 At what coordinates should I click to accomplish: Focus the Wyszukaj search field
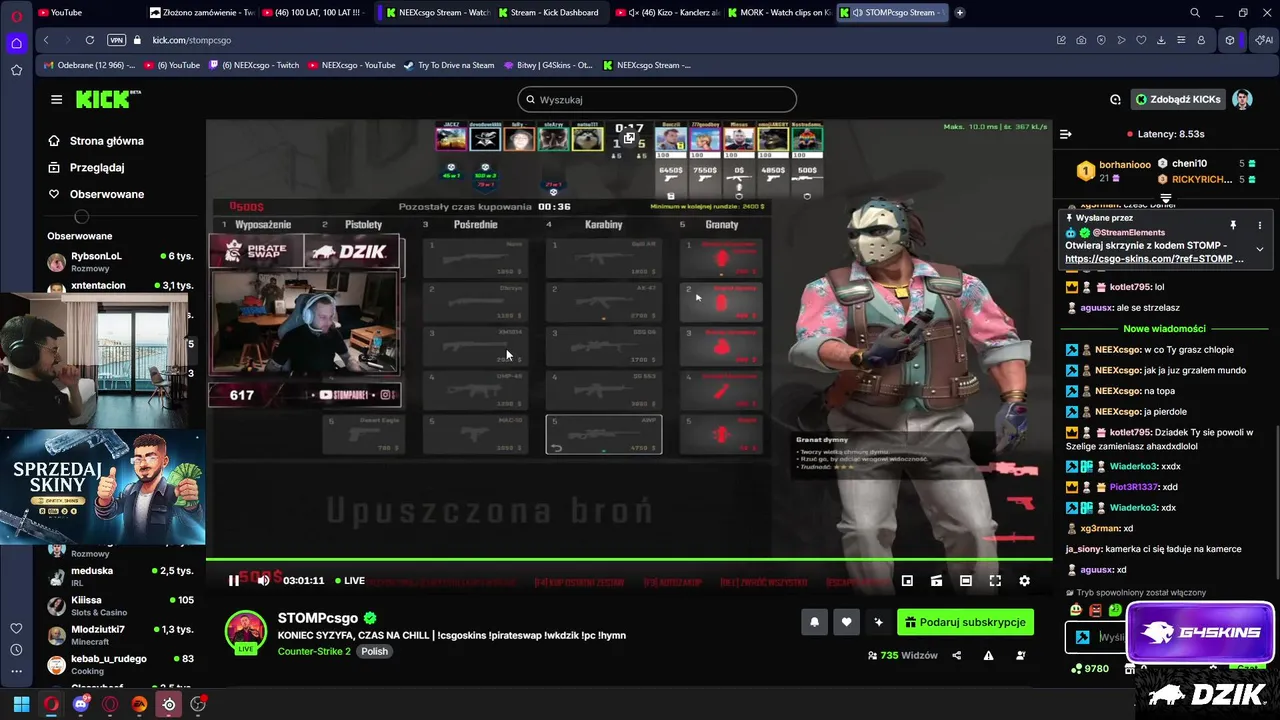pyautogui.click(x=657, y=99)
